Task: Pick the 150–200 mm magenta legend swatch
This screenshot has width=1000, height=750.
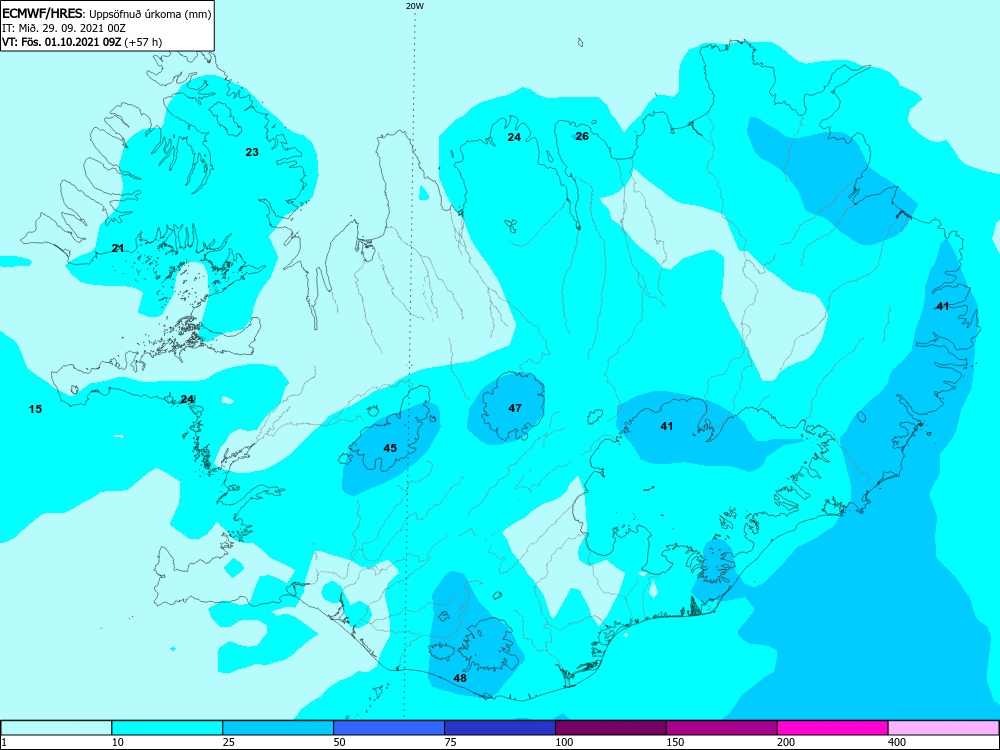Action: coord(722,728)
